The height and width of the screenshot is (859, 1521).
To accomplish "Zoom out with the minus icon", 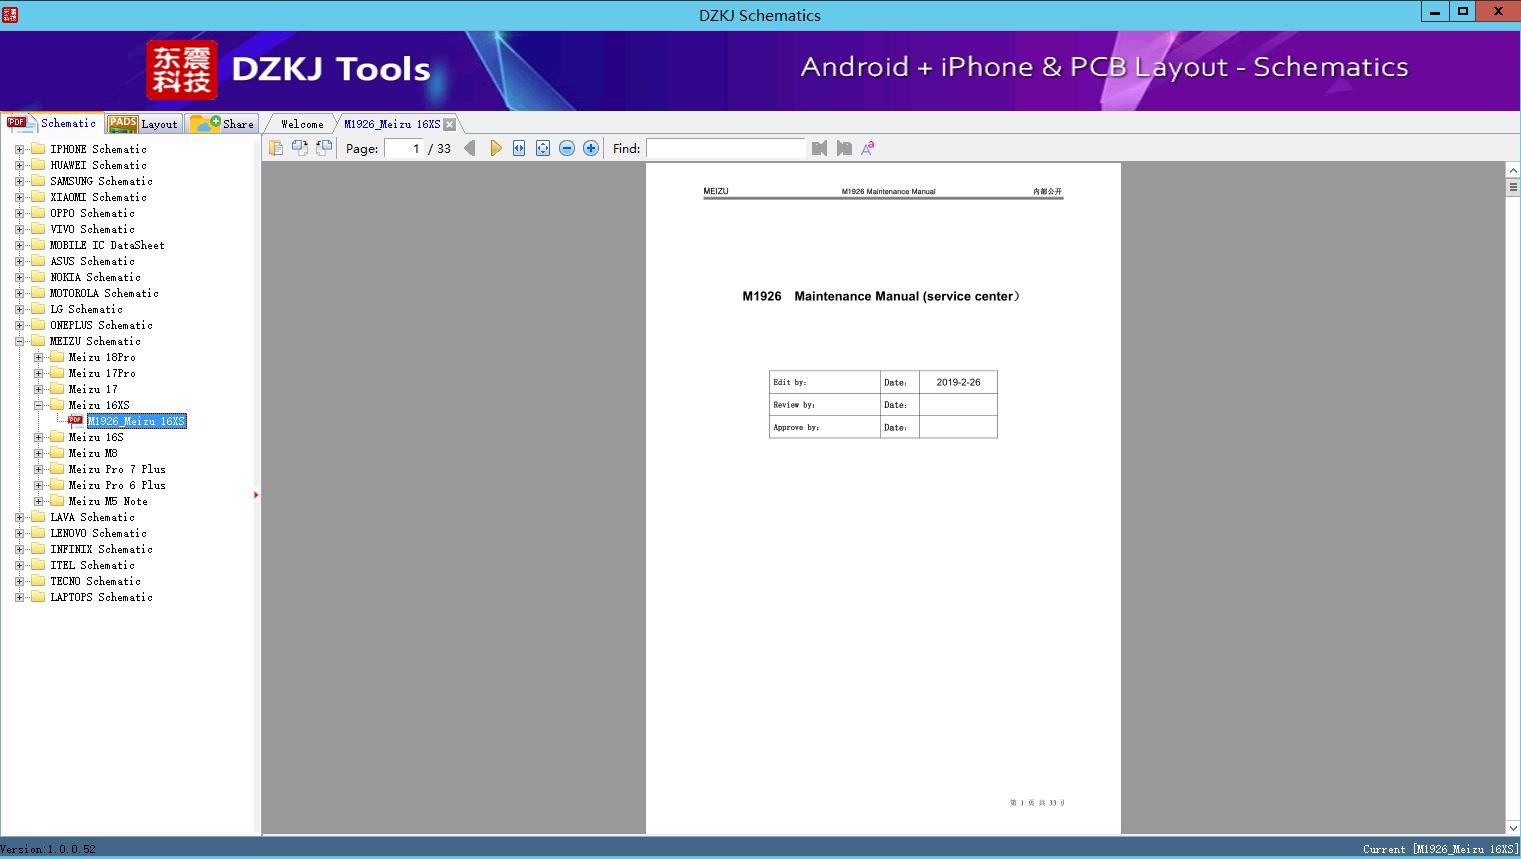I will (567, 148).
